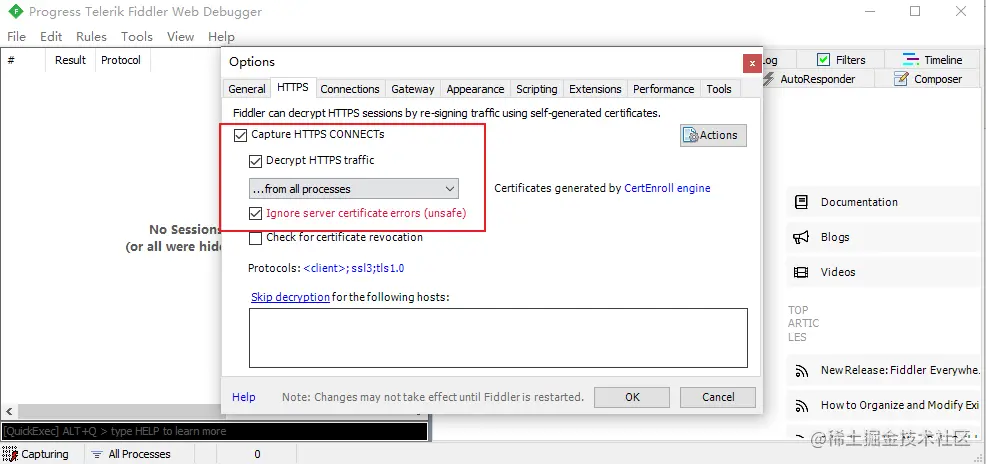Open the Composer tab
986x464 pixels.
(x=929, y=79)
